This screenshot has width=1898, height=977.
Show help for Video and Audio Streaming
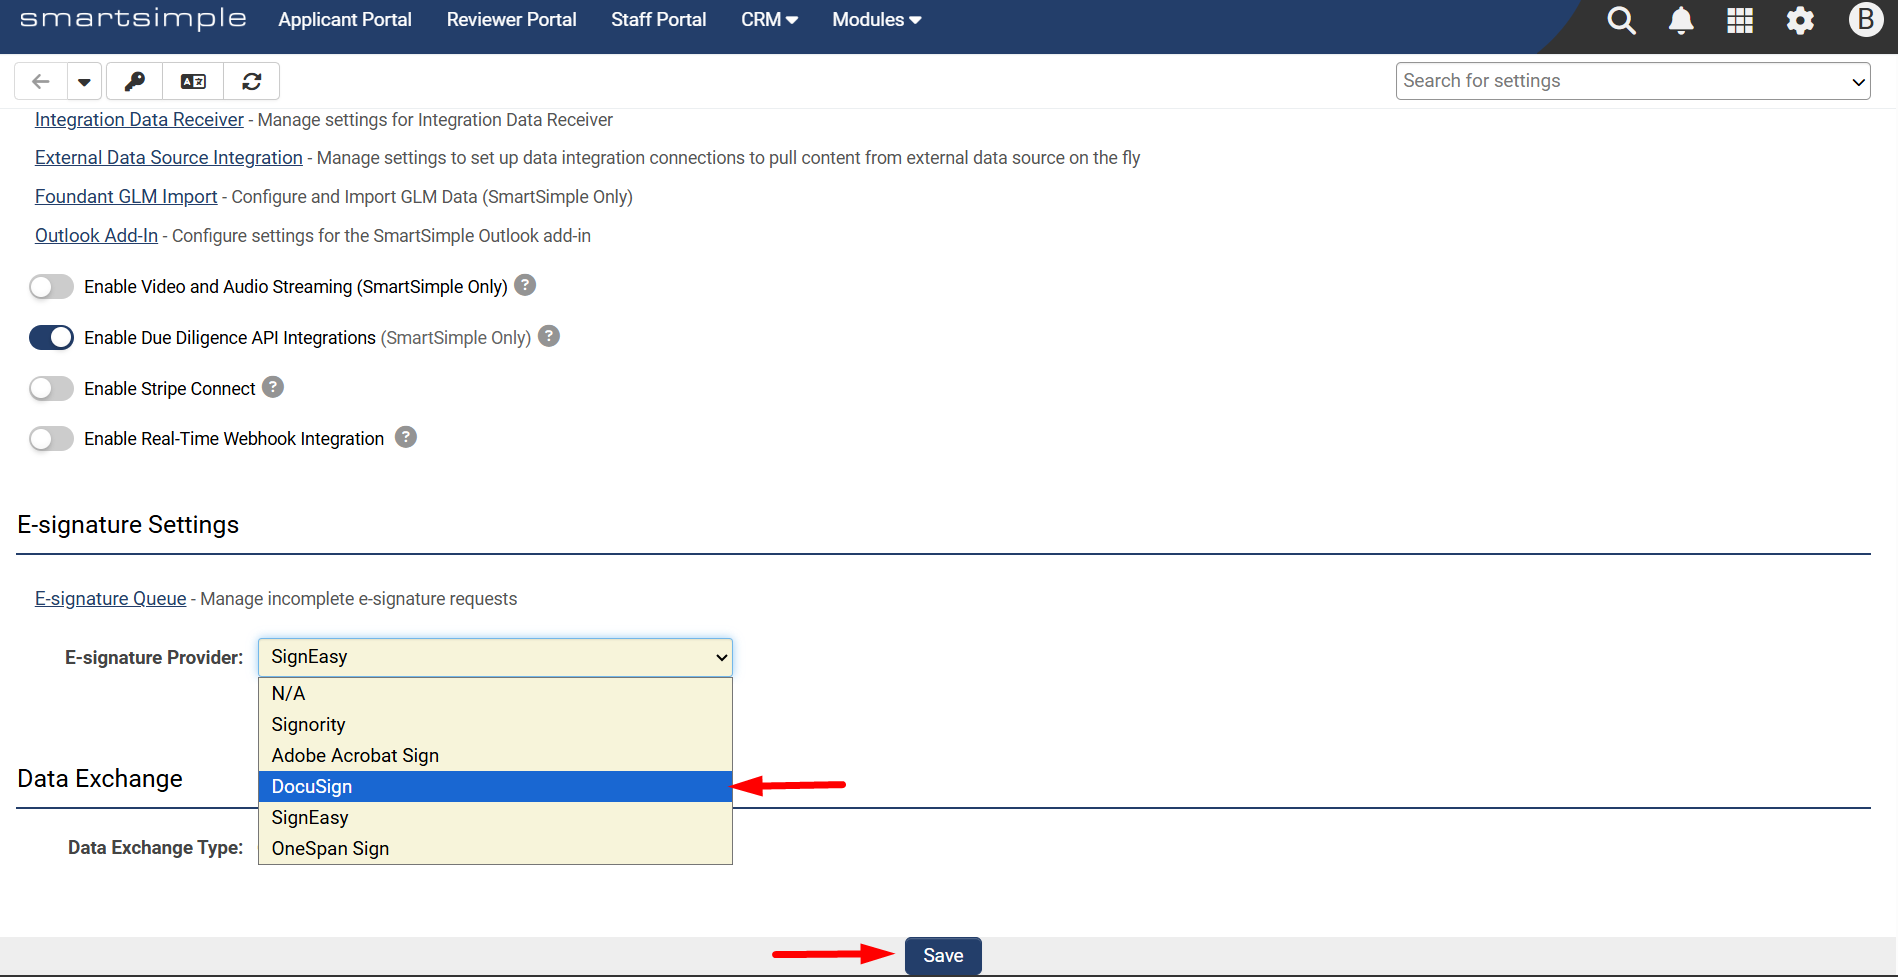525,285
